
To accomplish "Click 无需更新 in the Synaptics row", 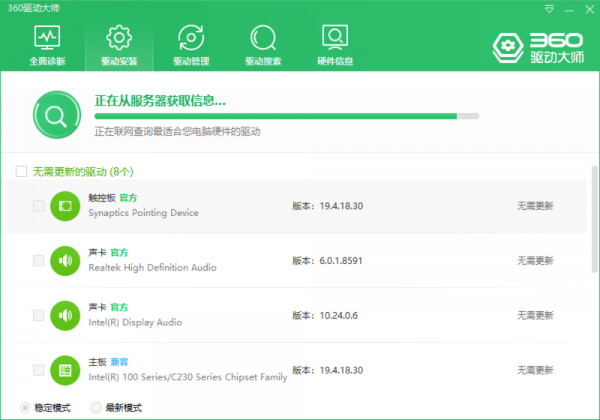I will (x=535, y=206).
